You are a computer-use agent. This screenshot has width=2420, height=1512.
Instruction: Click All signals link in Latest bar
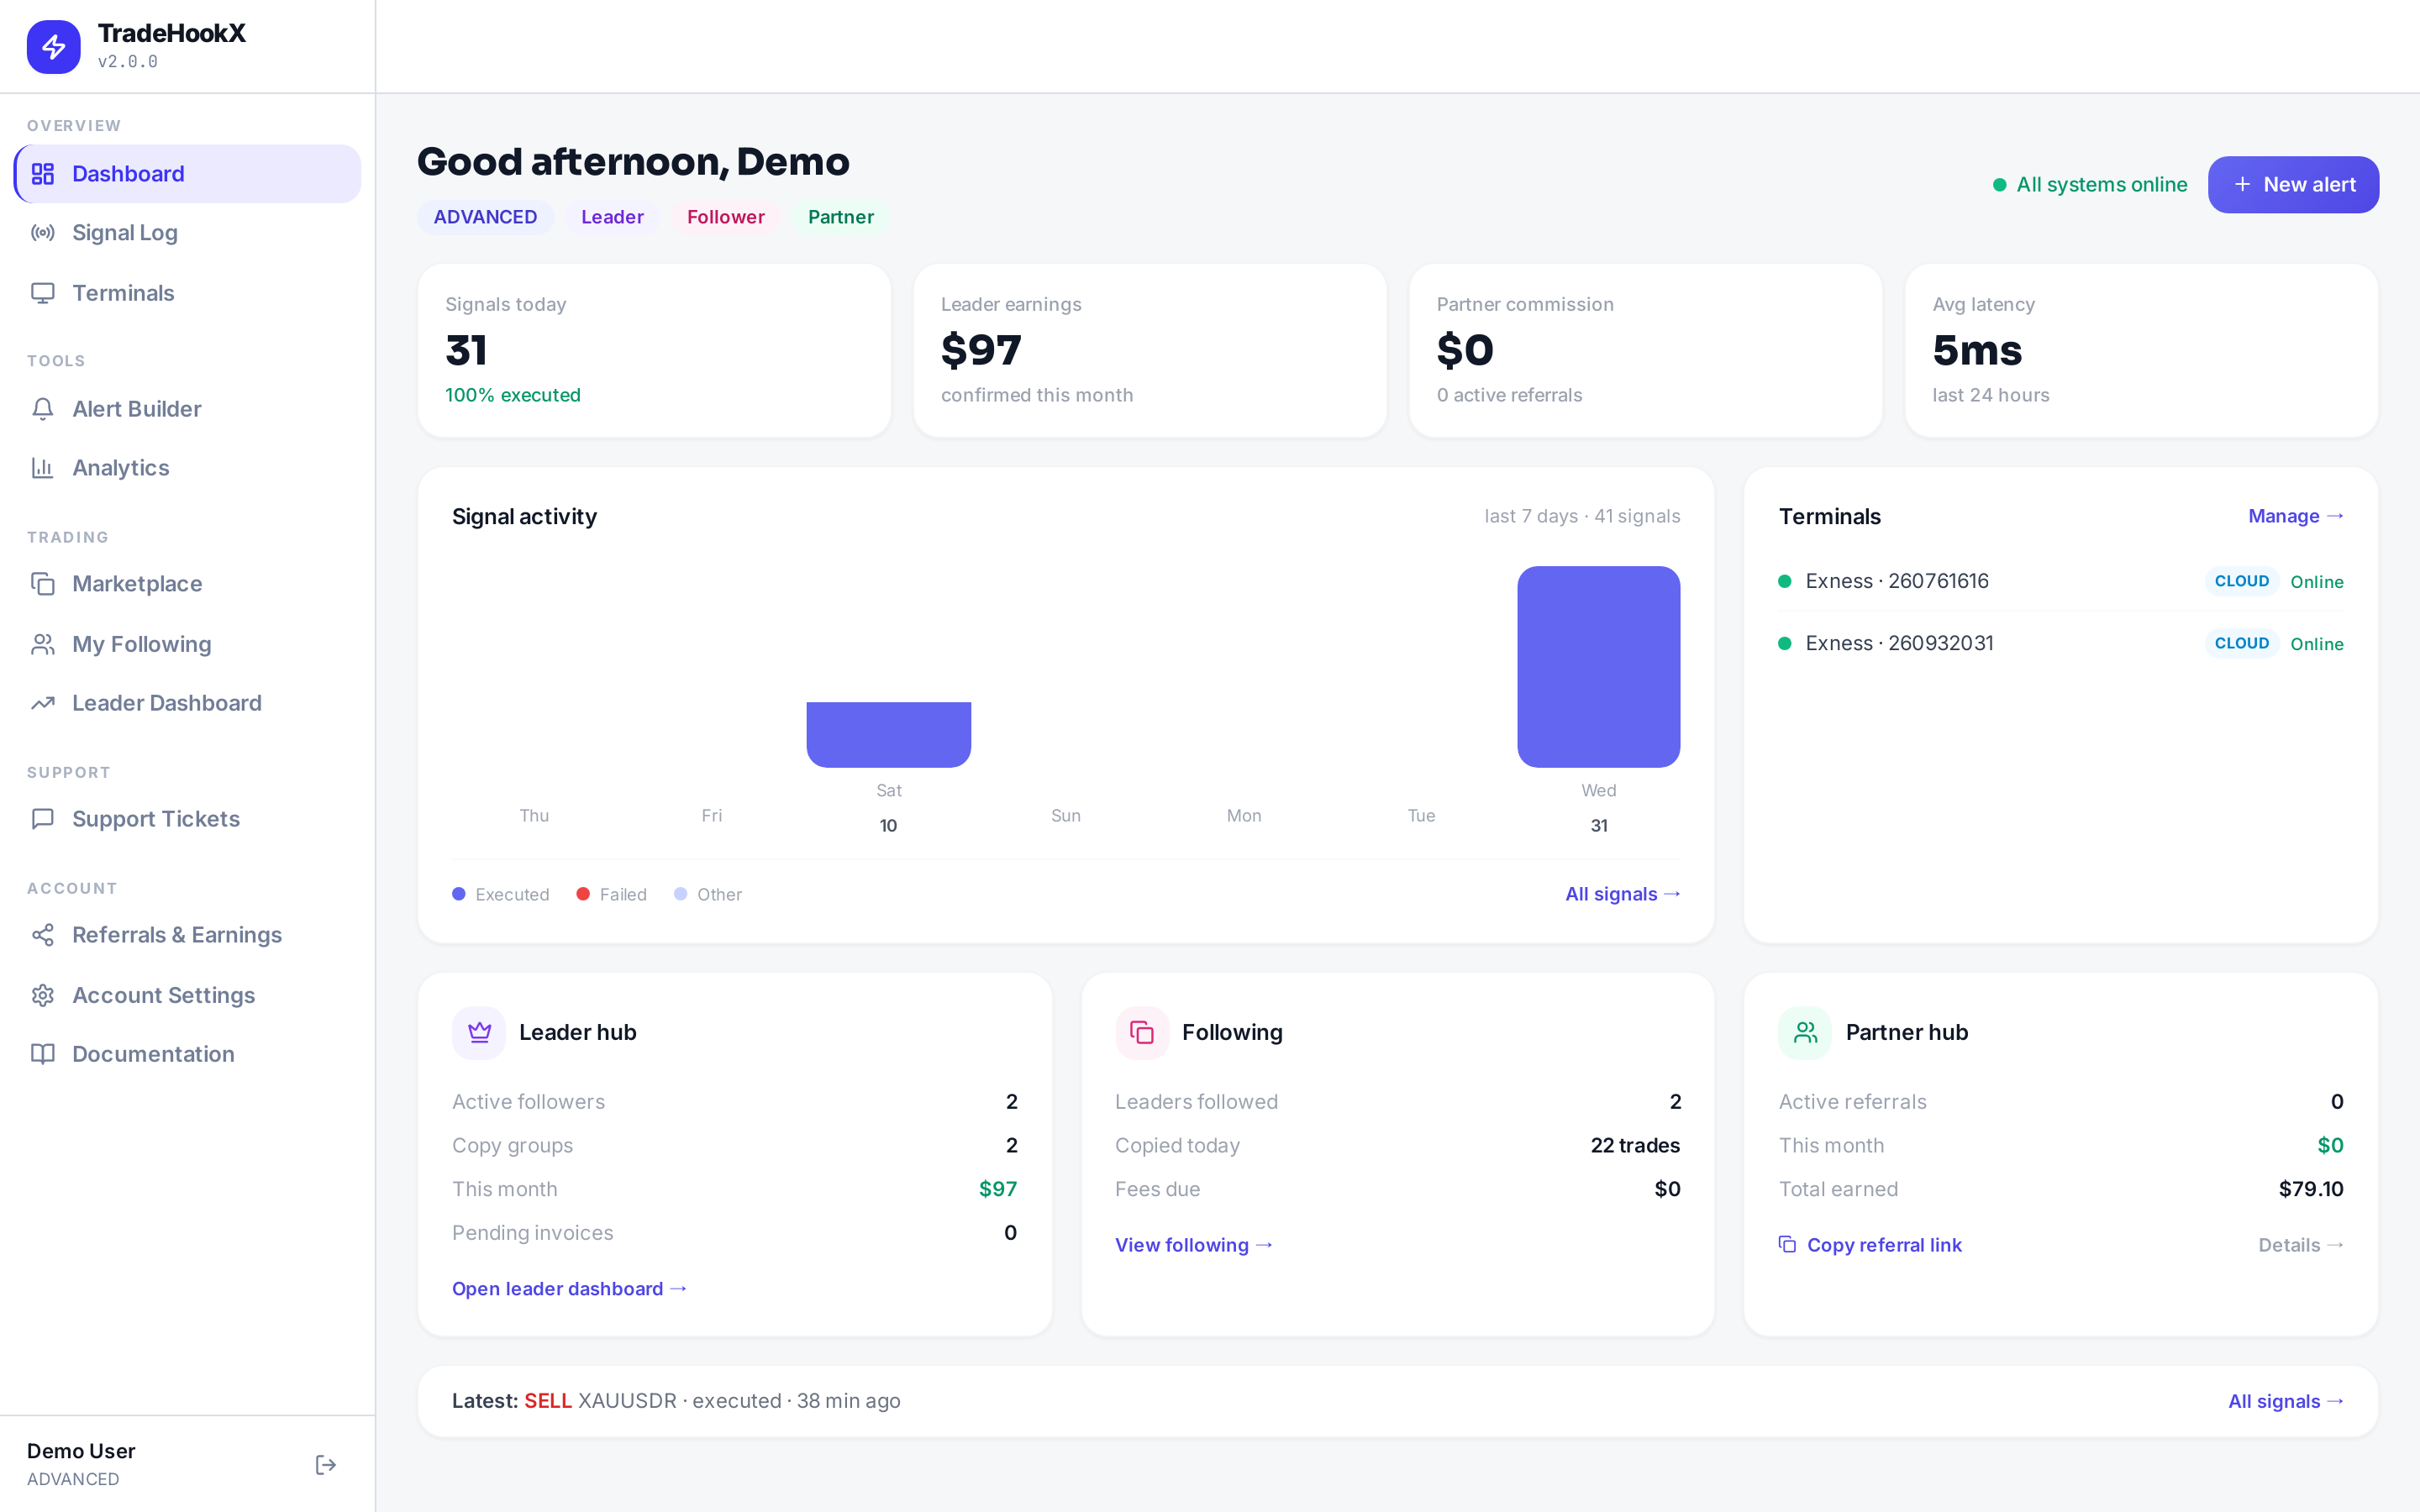pyautogui.click(x=2286, y=1401)
